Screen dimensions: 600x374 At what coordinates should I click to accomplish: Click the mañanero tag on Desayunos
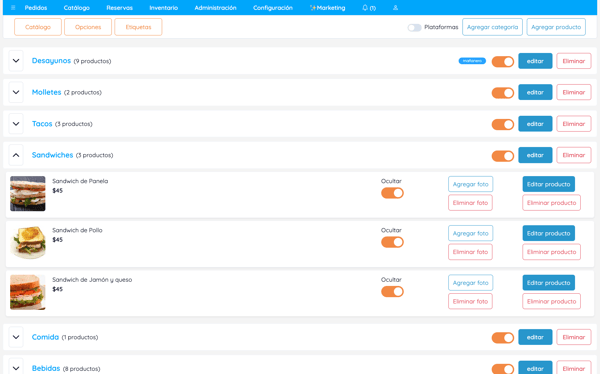pos(472,61)
